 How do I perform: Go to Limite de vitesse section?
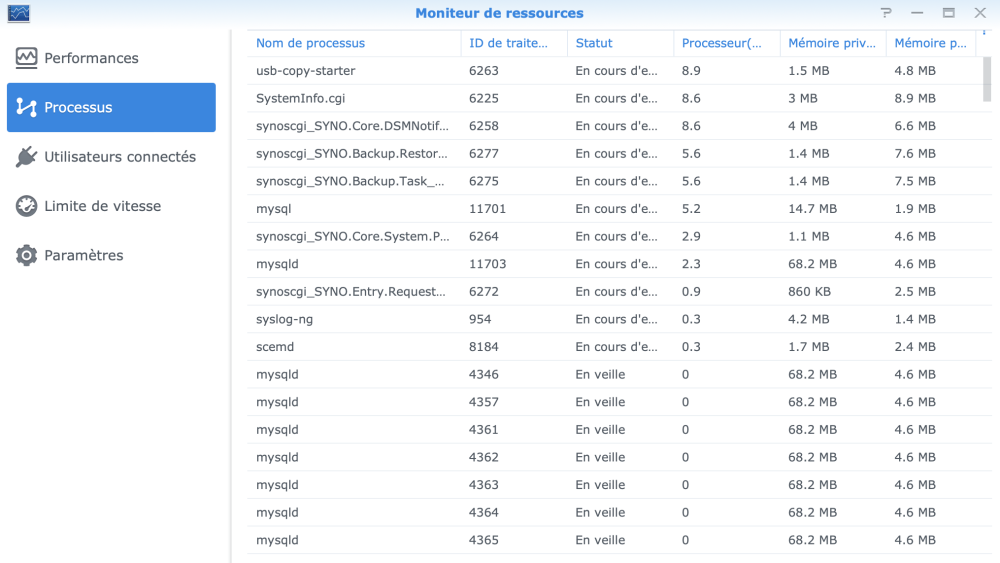click(x=102, y=206)
